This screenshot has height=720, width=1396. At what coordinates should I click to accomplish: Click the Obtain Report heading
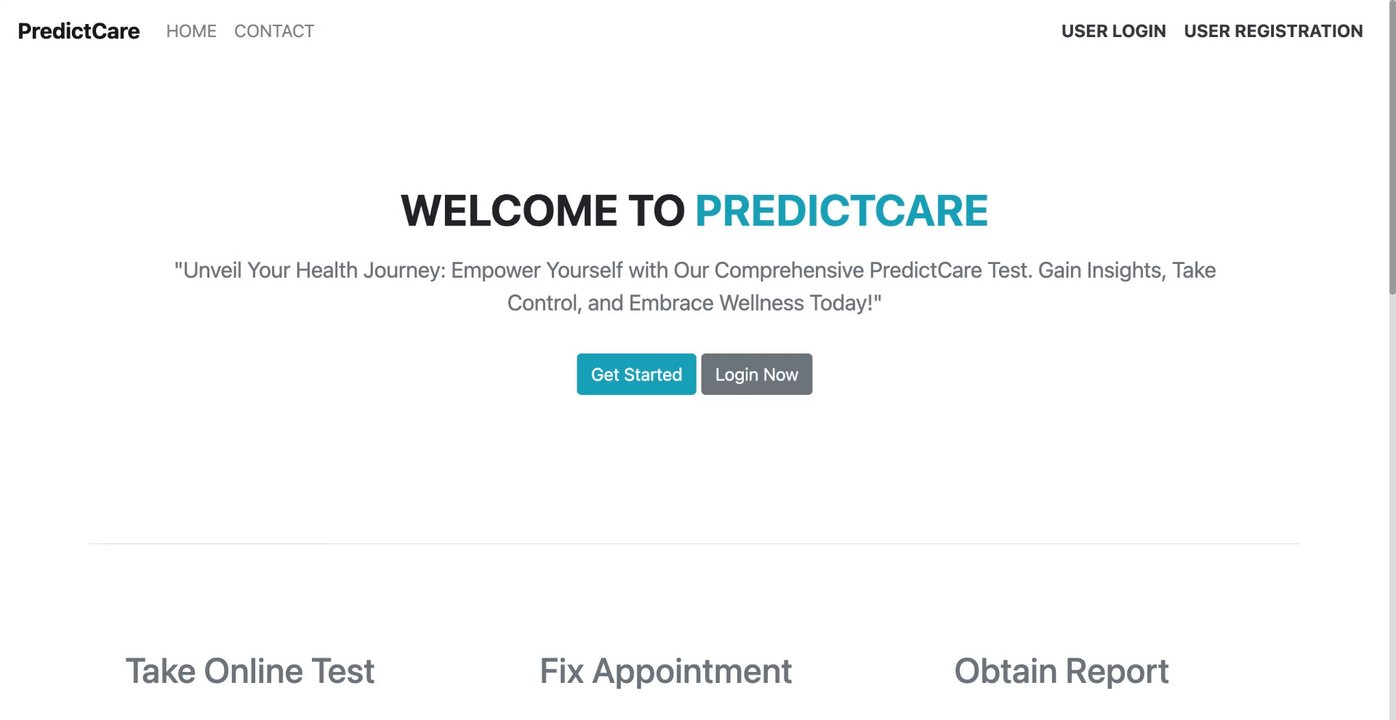point(1061,671)
